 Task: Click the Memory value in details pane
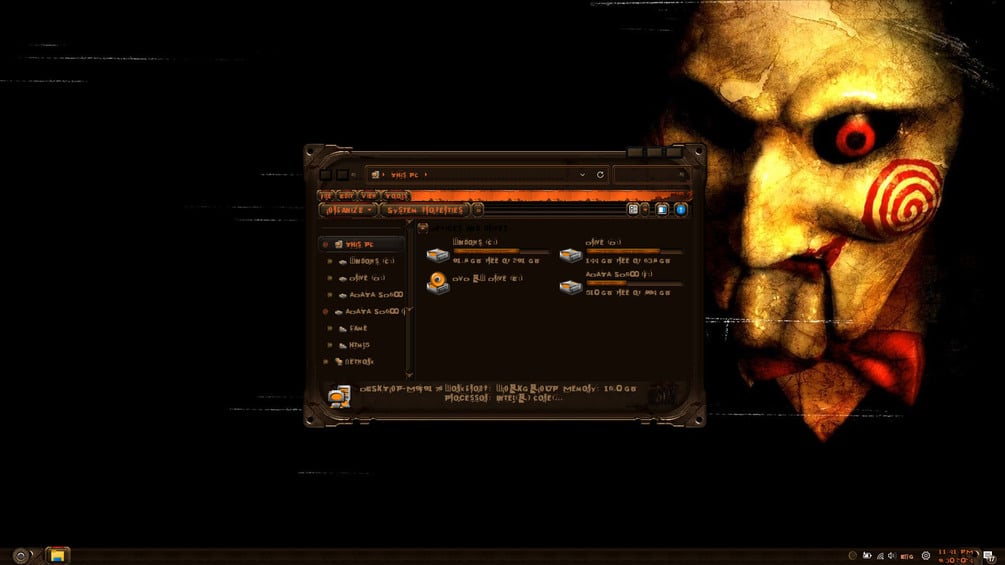[x=621, y=389]
